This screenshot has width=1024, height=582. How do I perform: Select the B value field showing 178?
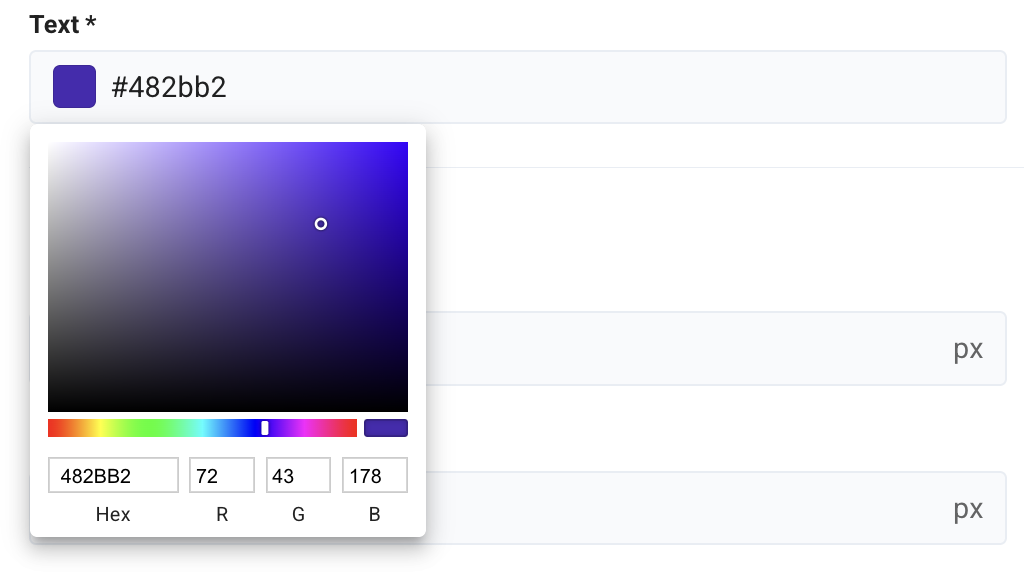pos(374,476)
